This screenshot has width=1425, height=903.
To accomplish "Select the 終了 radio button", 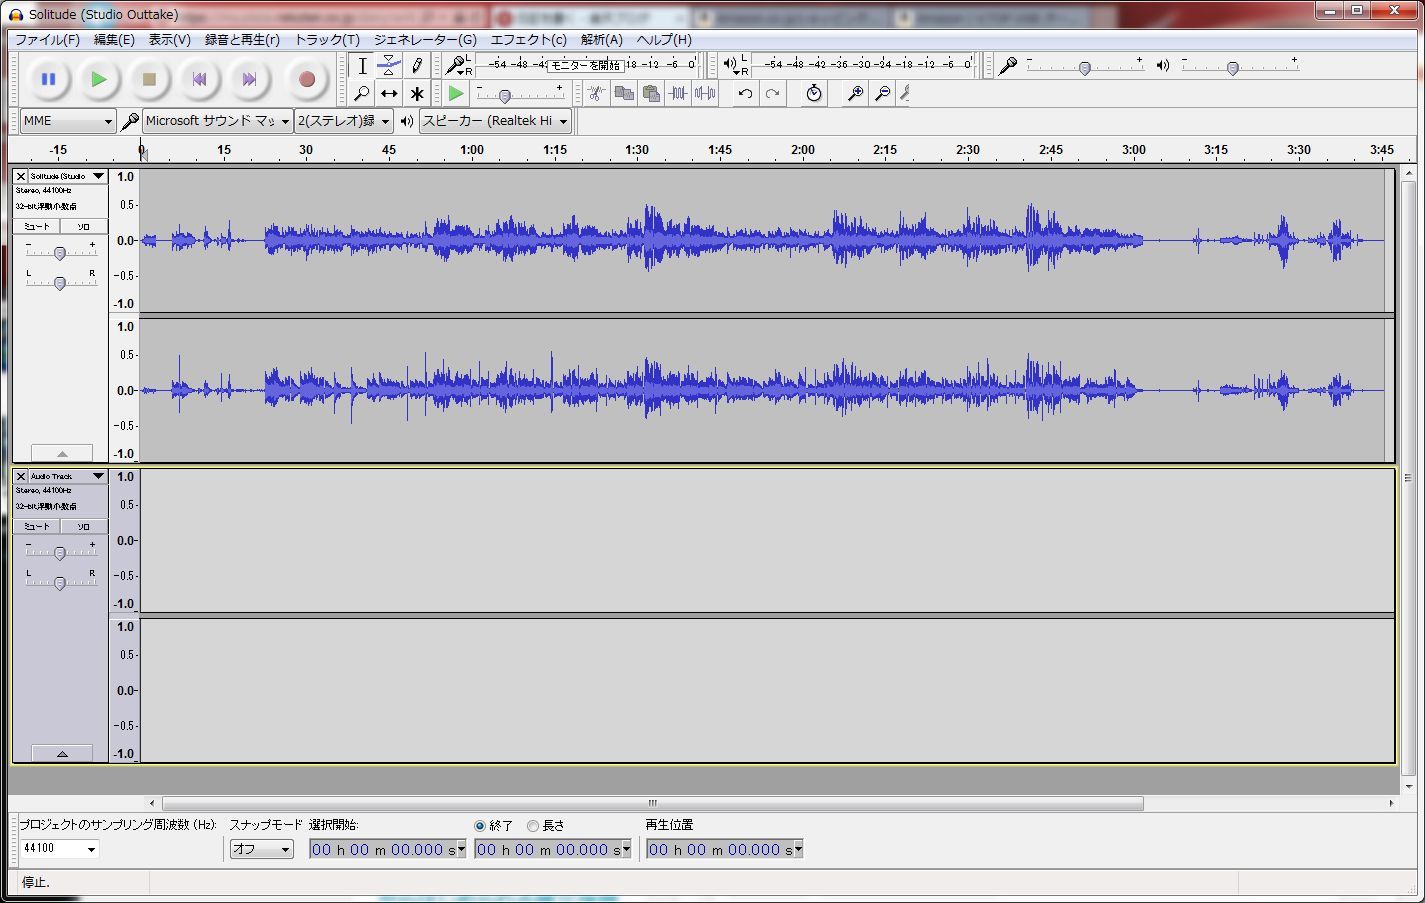I will (480, 826).
